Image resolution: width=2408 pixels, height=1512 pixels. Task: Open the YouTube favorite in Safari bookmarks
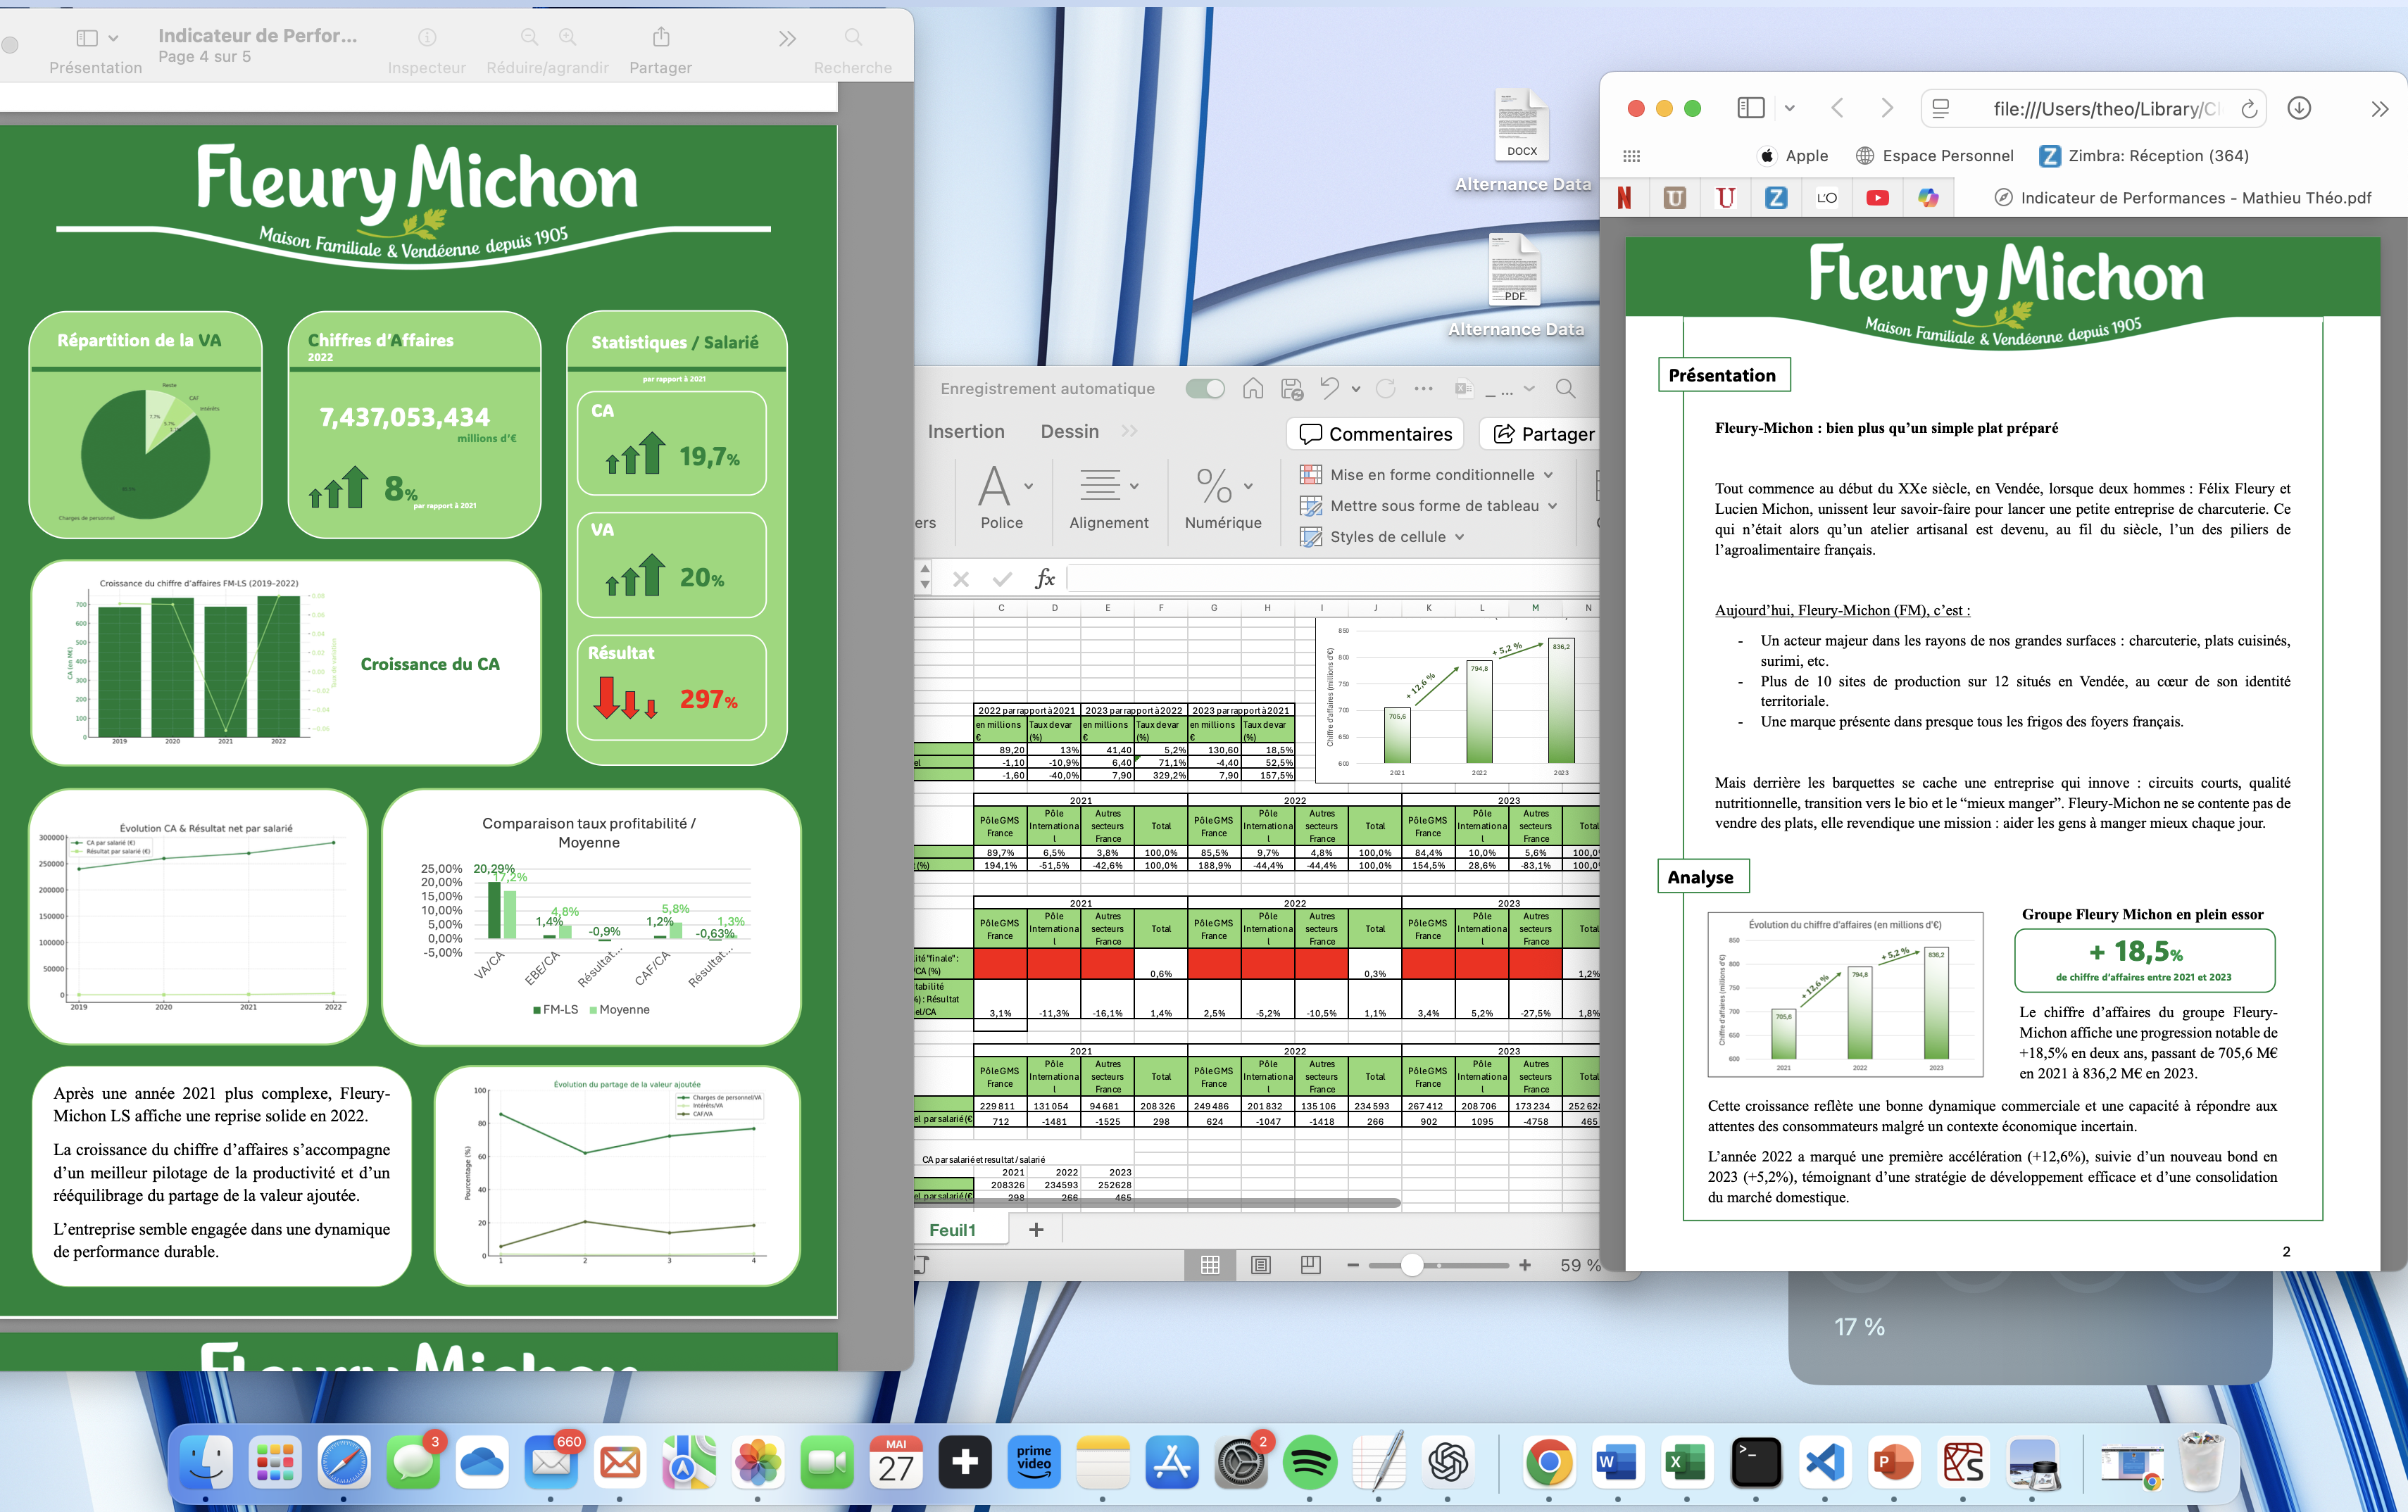click(1877, 198)
